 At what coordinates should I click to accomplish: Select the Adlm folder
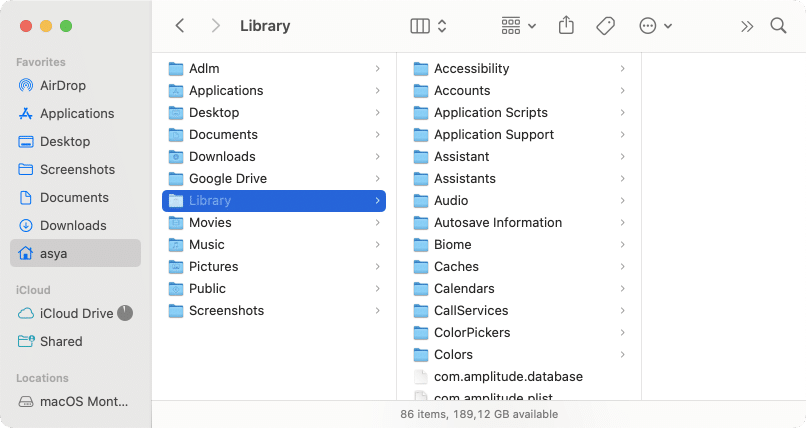coord(274,68)
